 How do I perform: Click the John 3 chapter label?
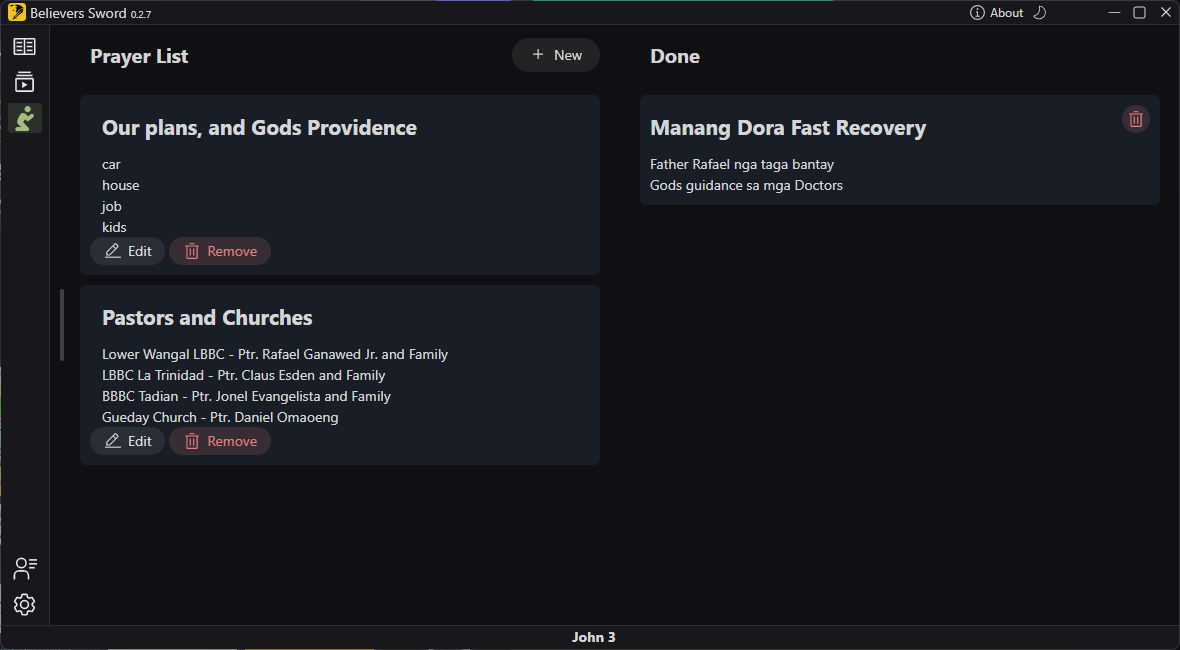coord(593,637)
